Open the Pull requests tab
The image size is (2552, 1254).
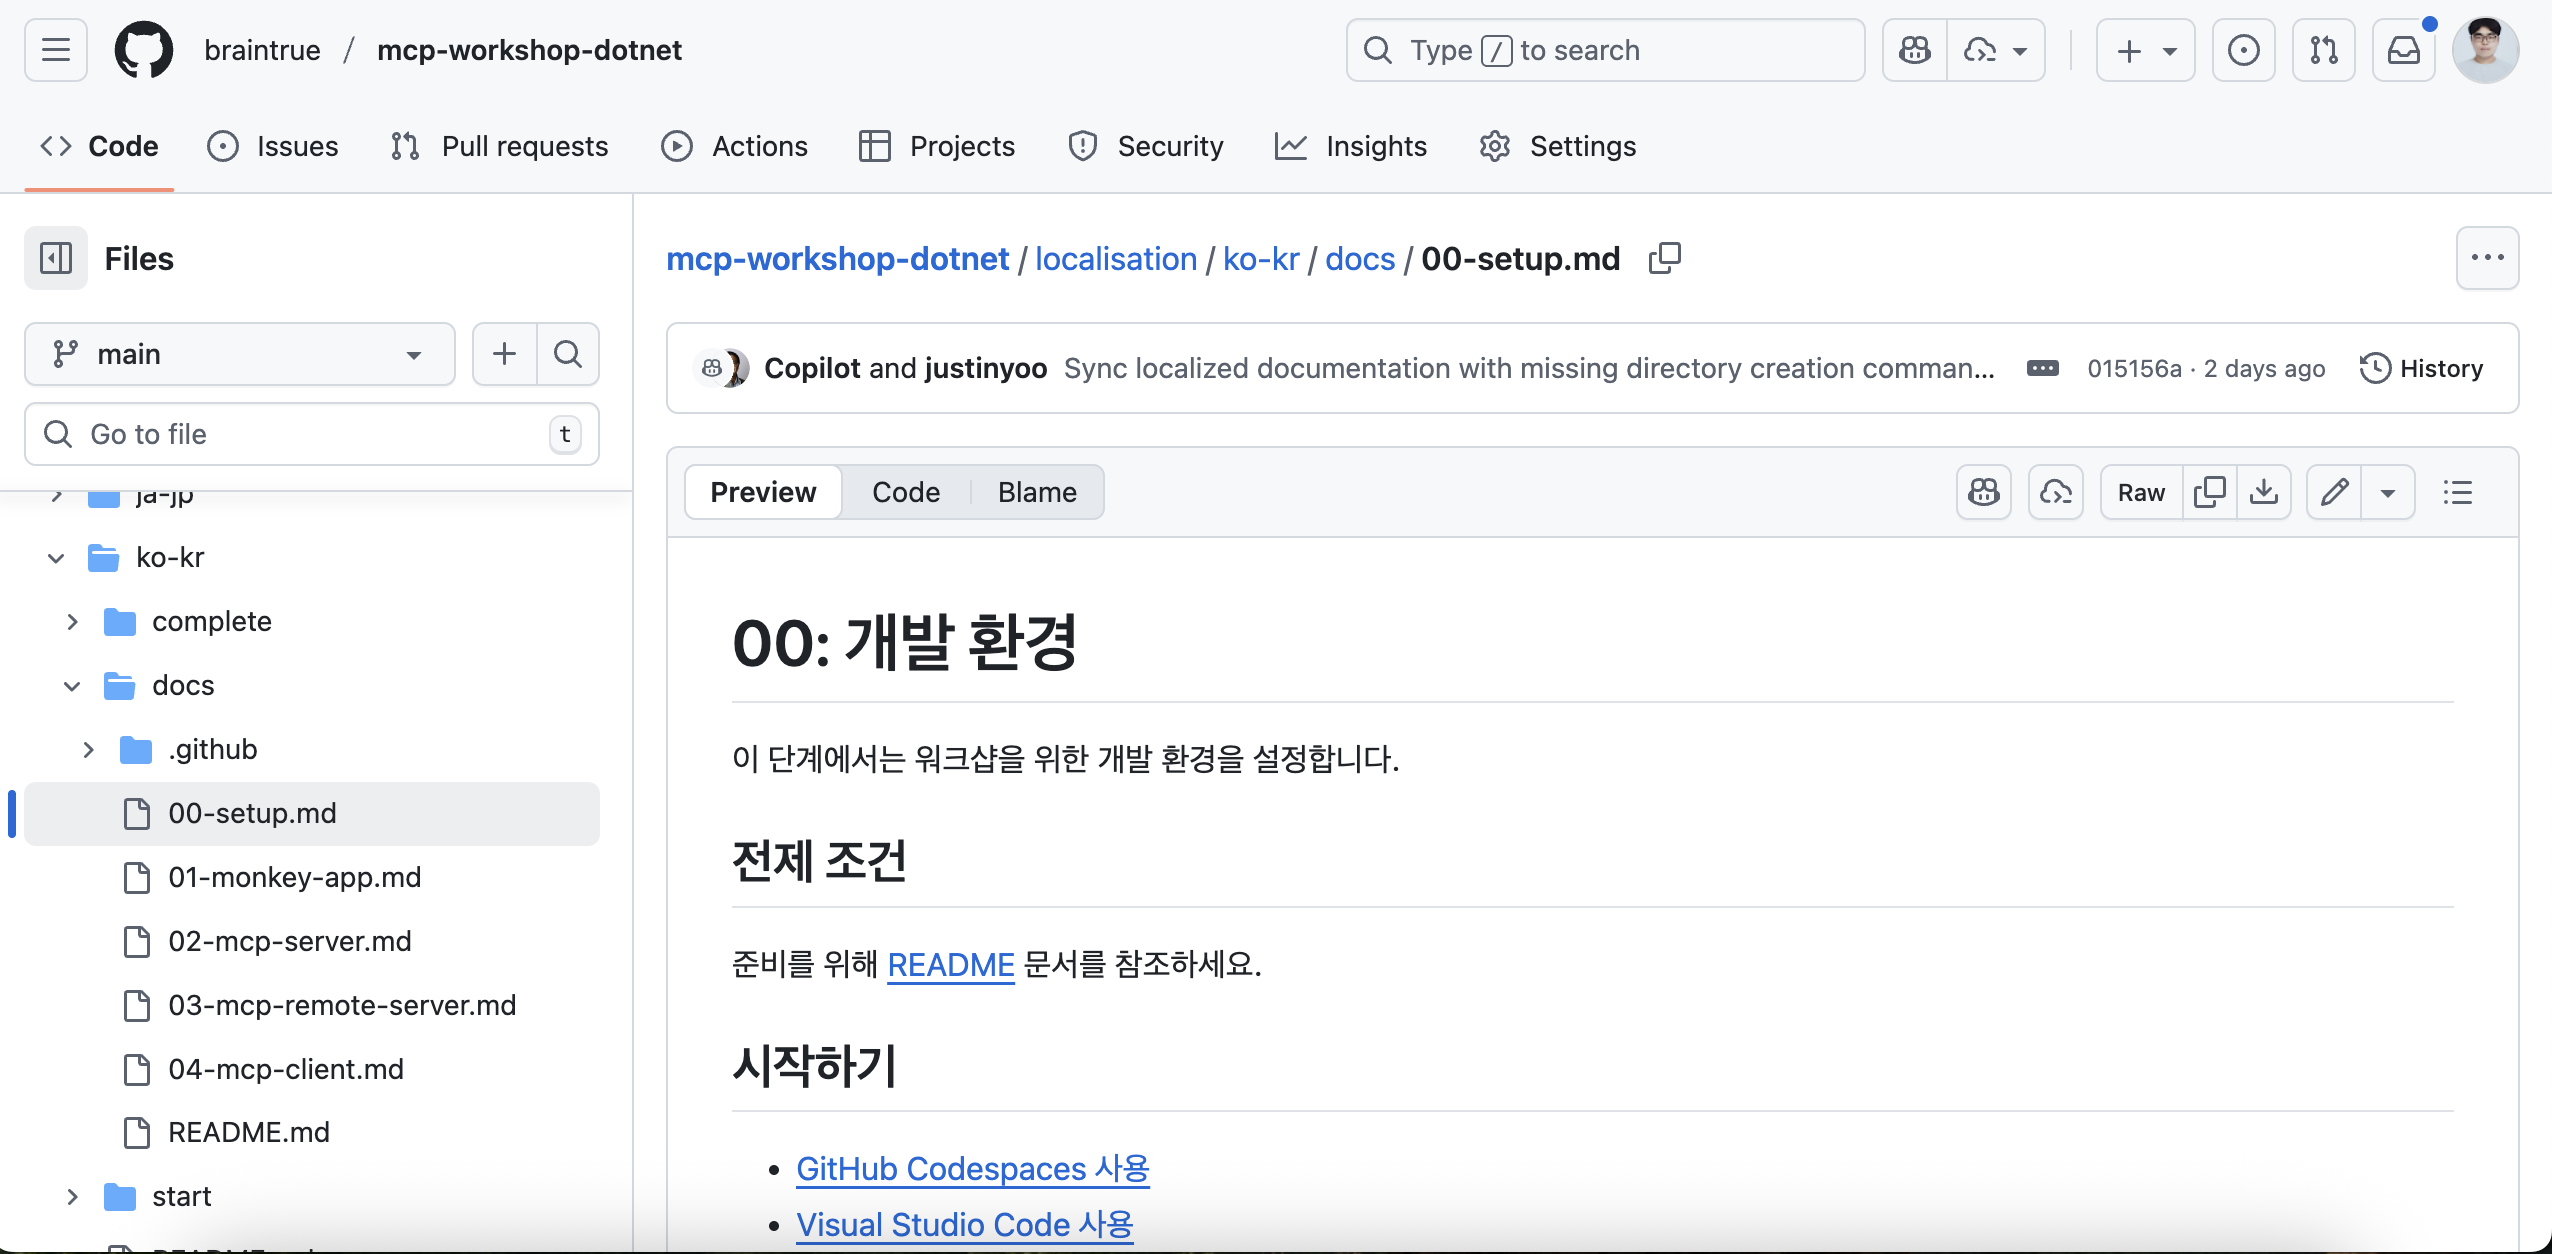499,146
